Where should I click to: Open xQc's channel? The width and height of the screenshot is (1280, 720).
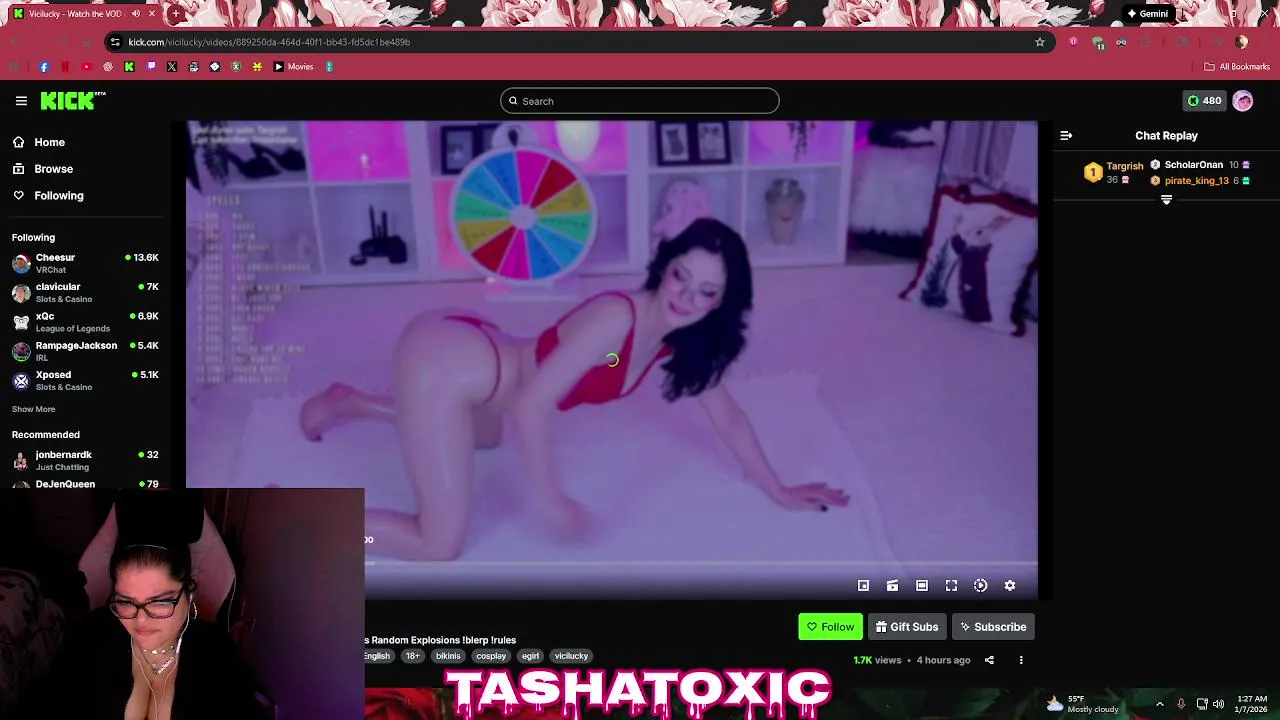click(85, 321)
